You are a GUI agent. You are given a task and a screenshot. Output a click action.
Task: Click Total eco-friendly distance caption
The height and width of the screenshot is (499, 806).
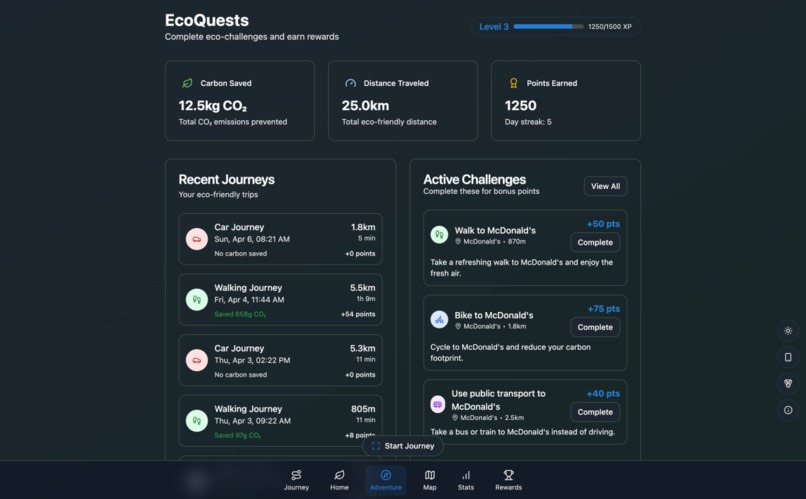[x=389, y=122]
